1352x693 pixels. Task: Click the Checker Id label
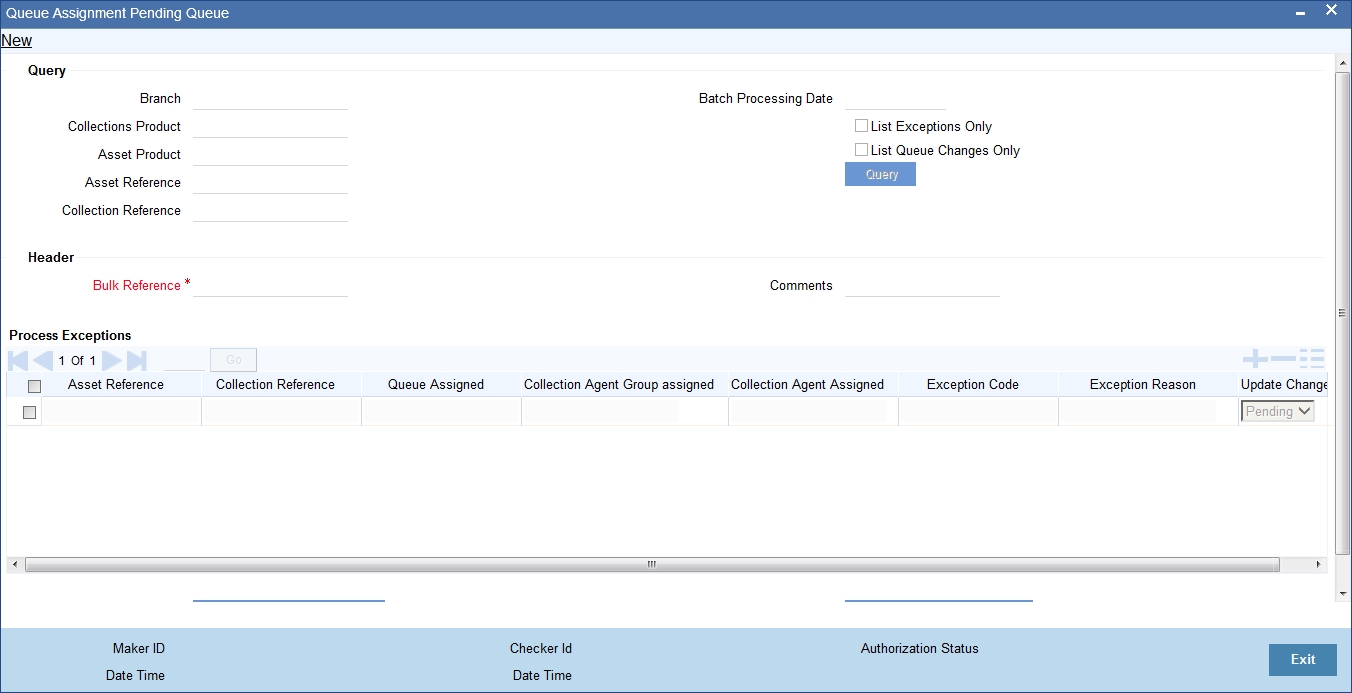541,649
